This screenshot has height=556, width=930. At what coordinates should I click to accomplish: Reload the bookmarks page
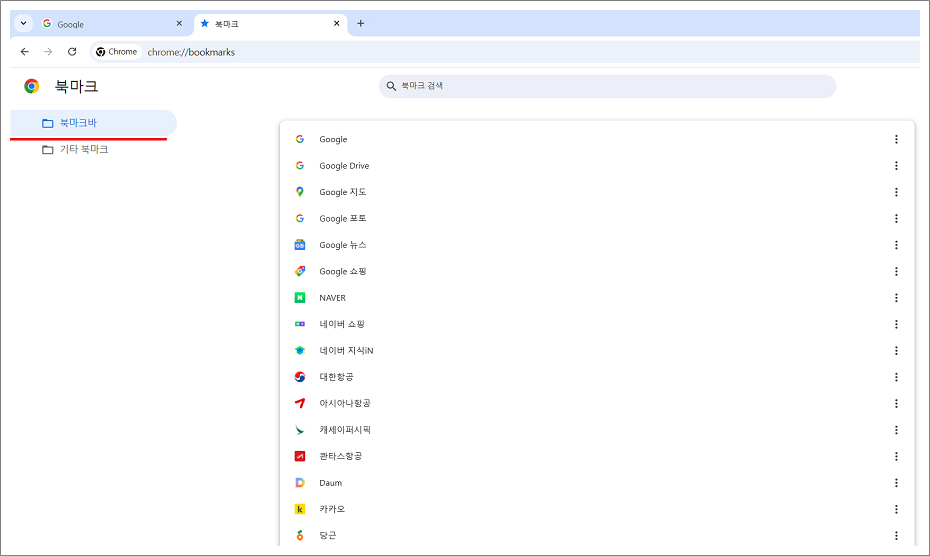[x=72, y=52]
